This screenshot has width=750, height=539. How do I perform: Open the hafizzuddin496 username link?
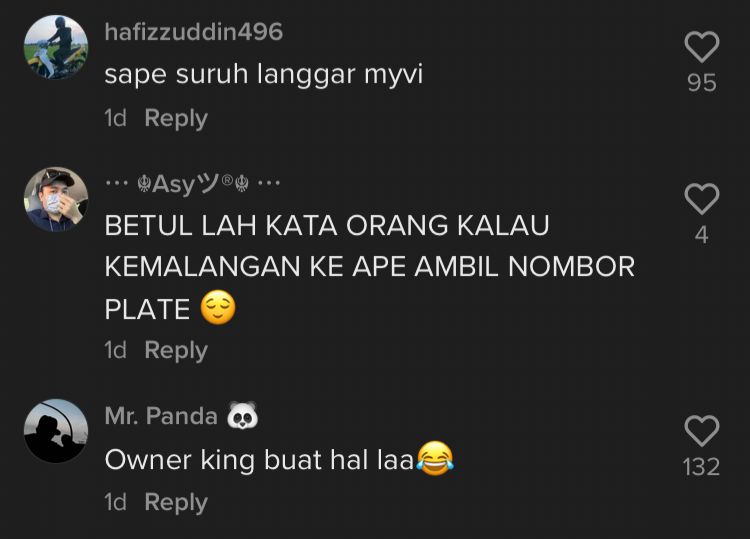[194, 32]
